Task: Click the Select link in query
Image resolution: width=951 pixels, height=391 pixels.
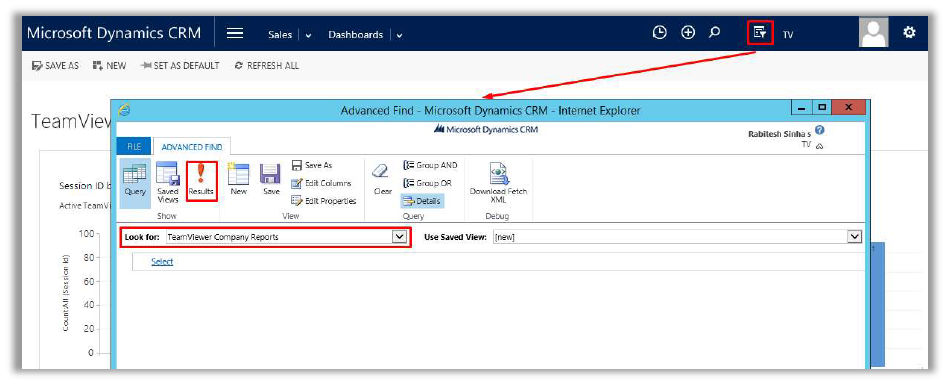Action: [x=162, y=262]
